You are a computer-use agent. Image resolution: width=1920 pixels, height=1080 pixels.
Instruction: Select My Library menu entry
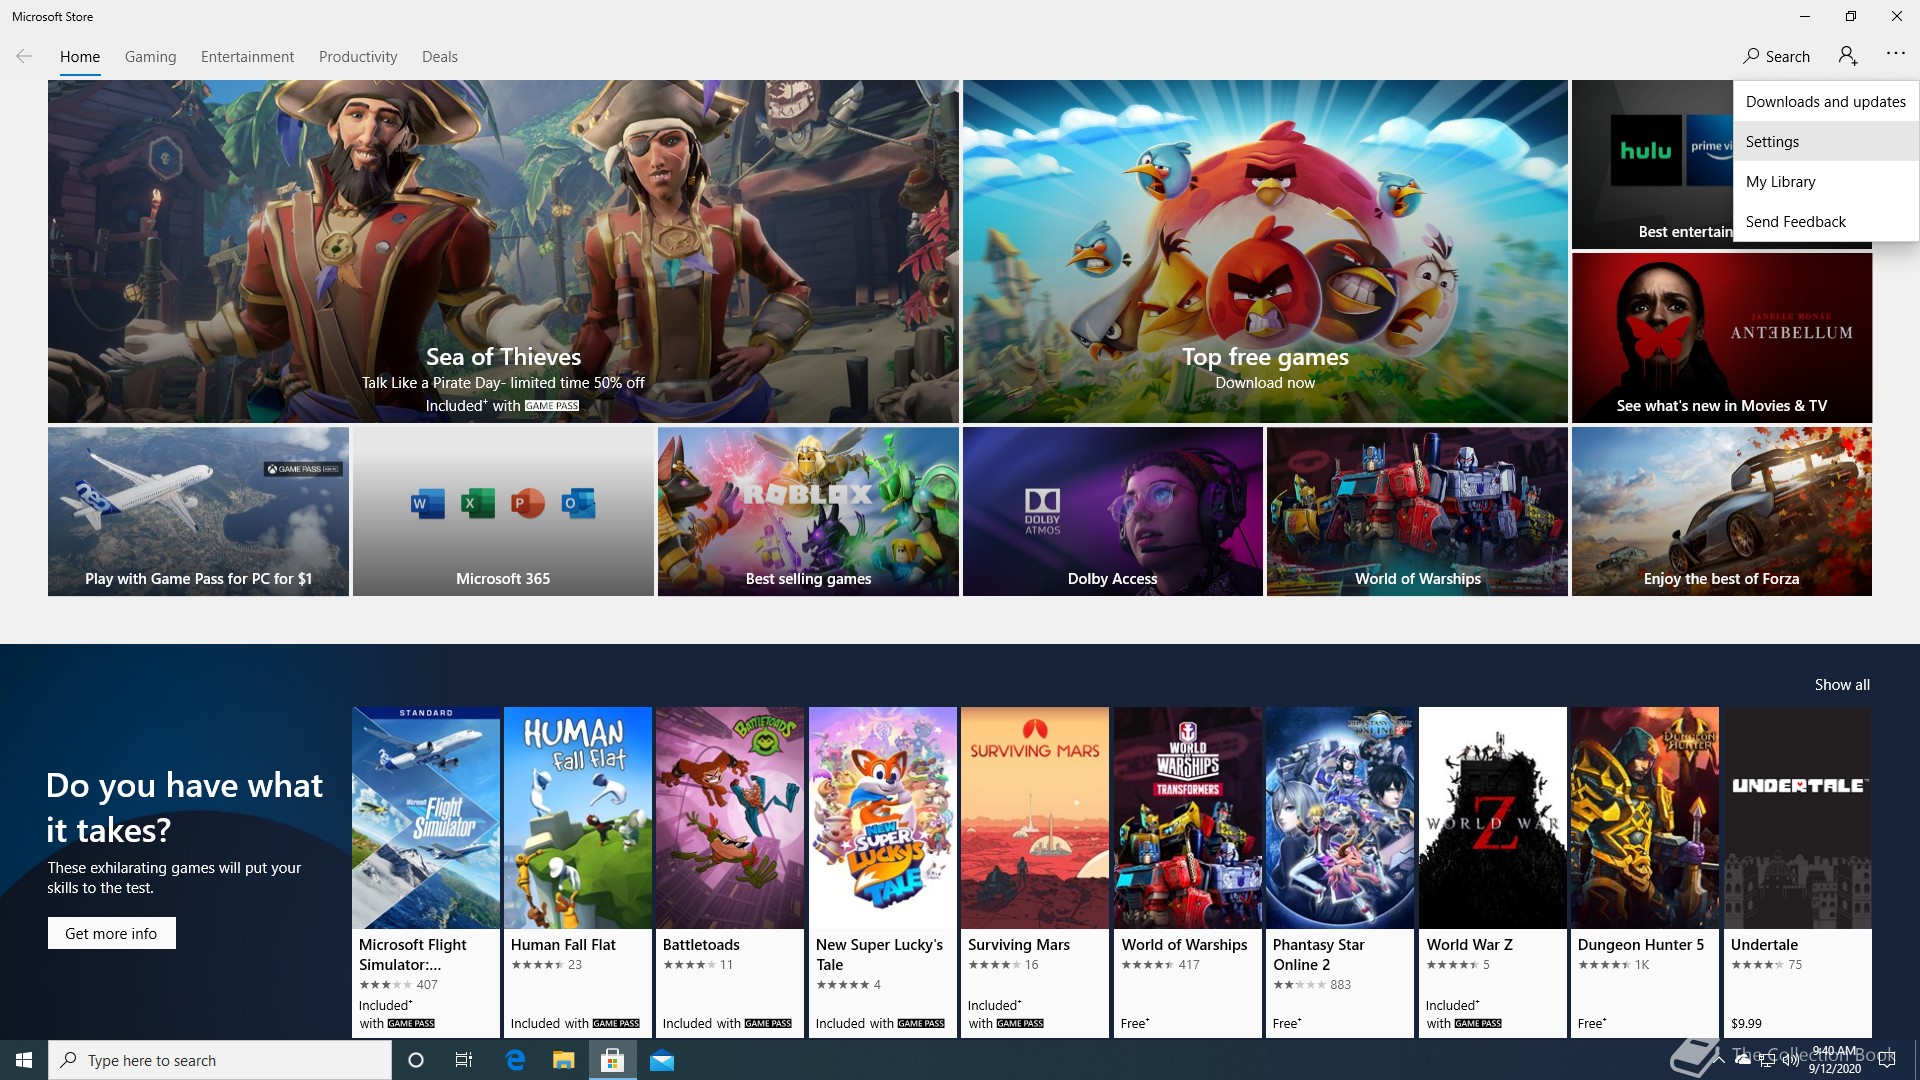(x=1825, y=181)
